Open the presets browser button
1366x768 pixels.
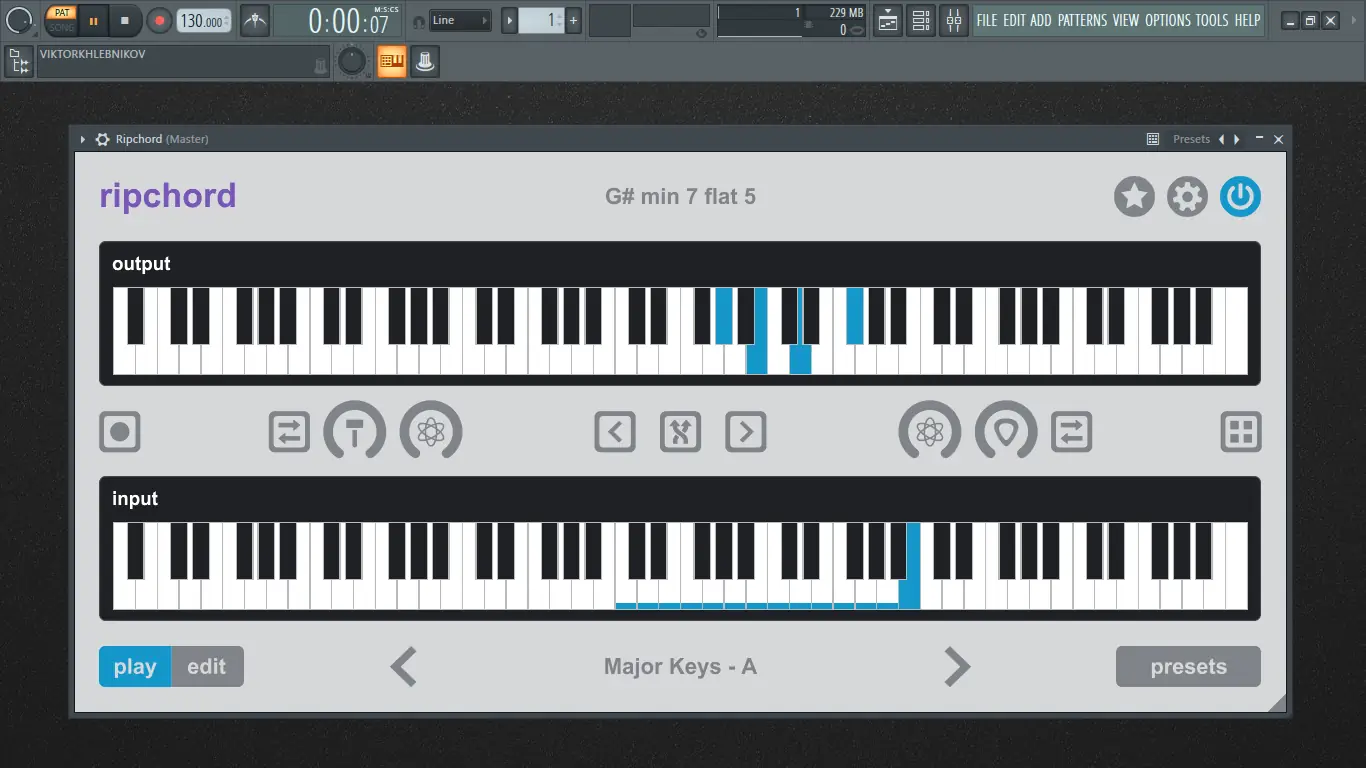click(x=1188, y=667)
